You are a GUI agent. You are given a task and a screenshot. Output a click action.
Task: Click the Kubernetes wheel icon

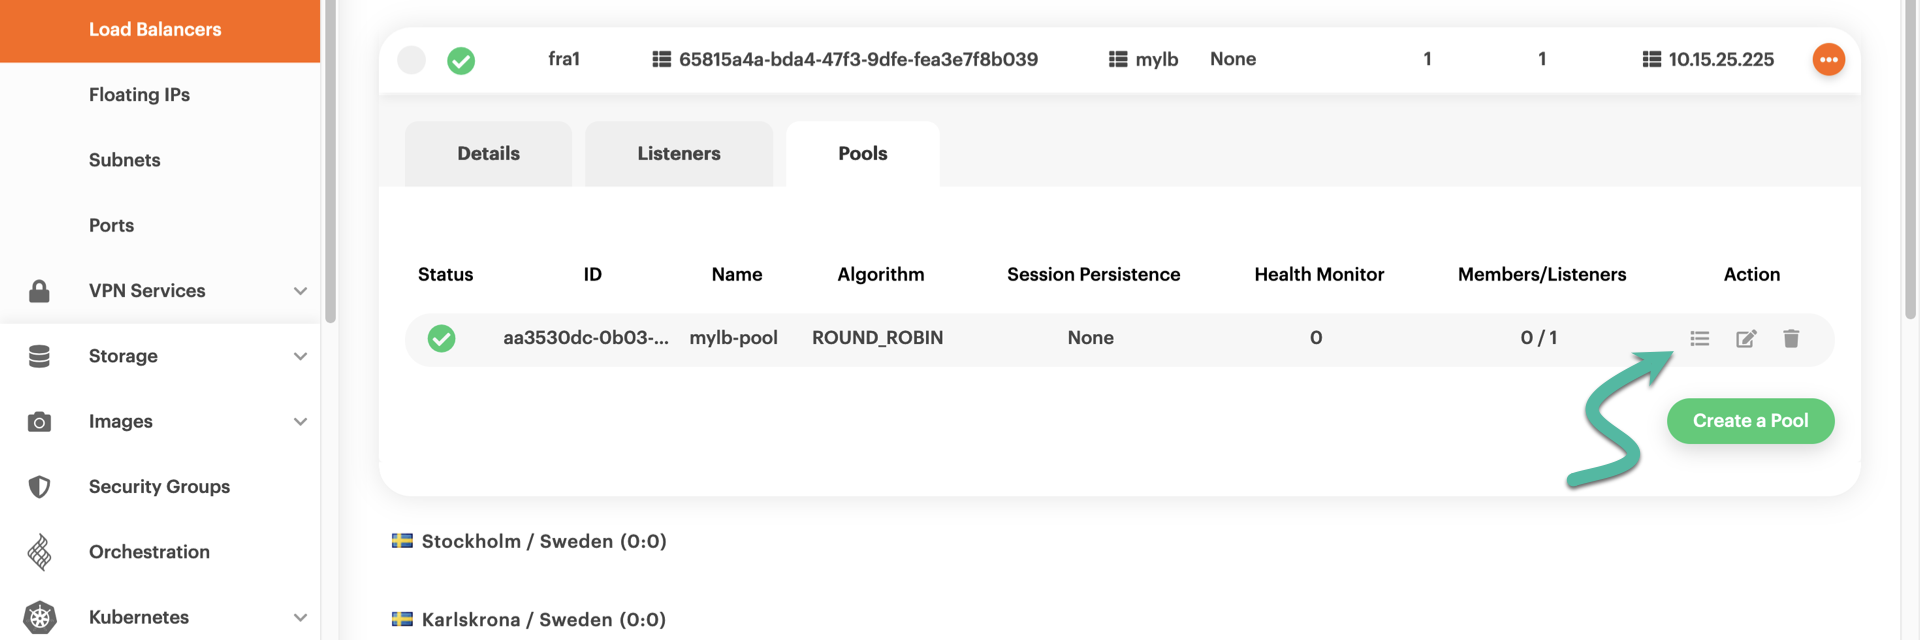(x=40, y=617)
